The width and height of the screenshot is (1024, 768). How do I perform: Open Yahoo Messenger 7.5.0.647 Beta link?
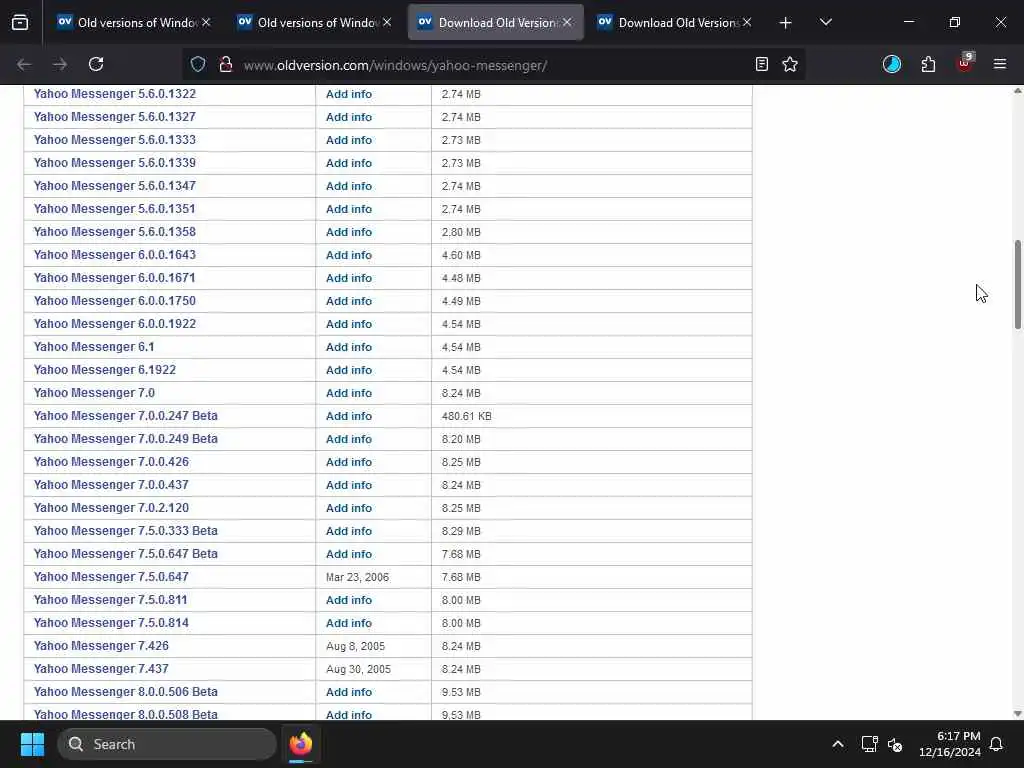[x=125, y=554]
